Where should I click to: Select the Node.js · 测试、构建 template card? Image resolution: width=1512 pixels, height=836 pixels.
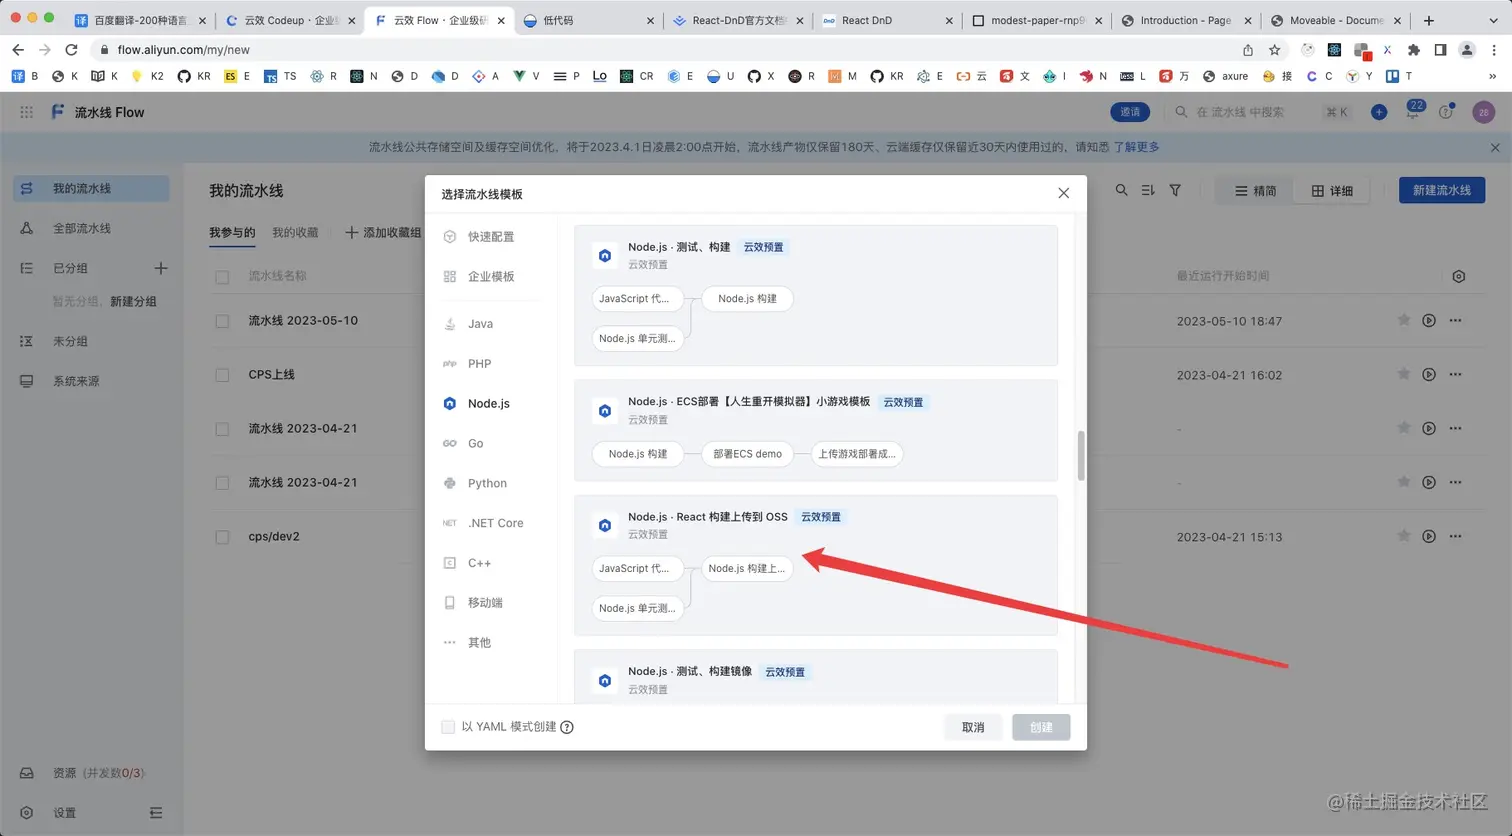point(816,295)
